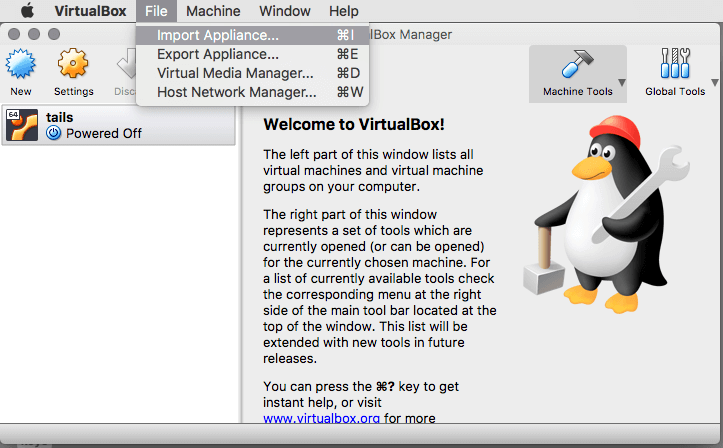Open the Machine menu

click(x=213, y=11)
